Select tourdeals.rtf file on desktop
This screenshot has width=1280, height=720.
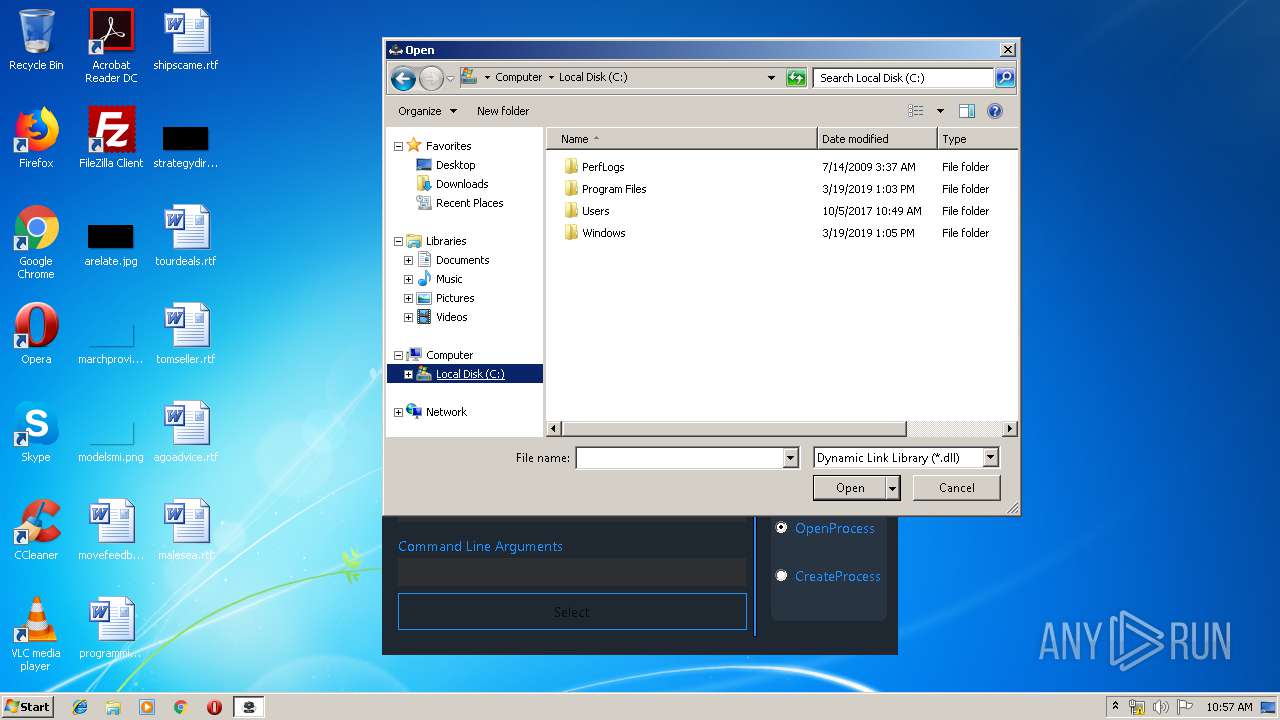(186, 236)
